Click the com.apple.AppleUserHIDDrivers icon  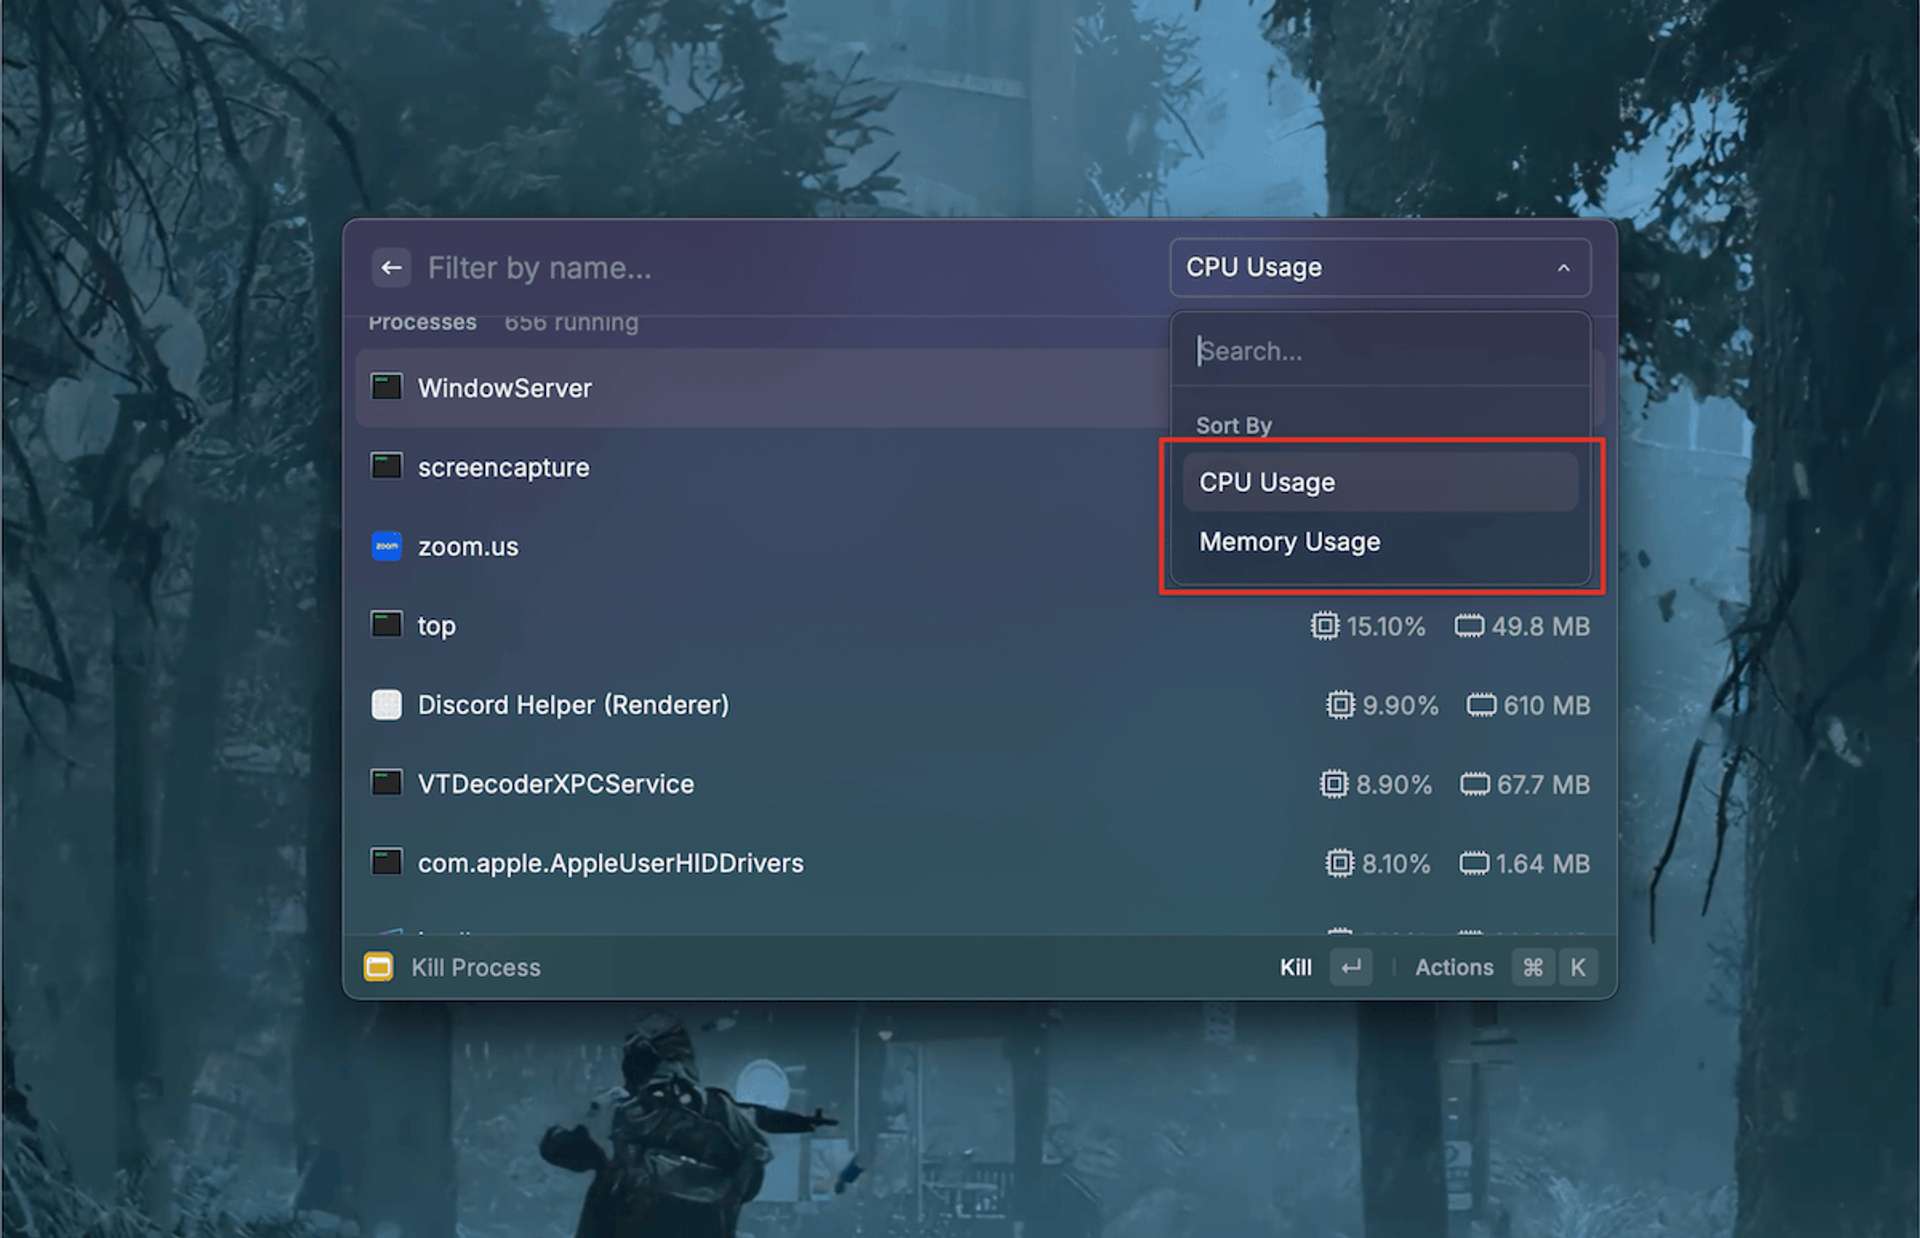pyautogui.click(x=387, y=862)
